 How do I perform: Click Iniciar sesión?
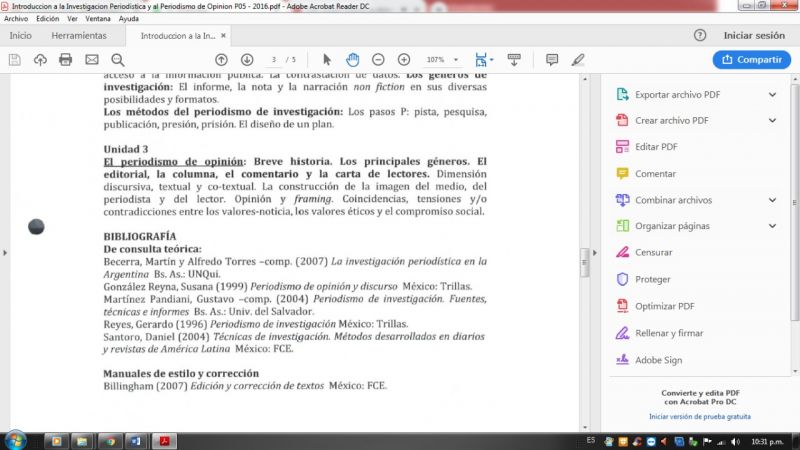click(754, 35)
